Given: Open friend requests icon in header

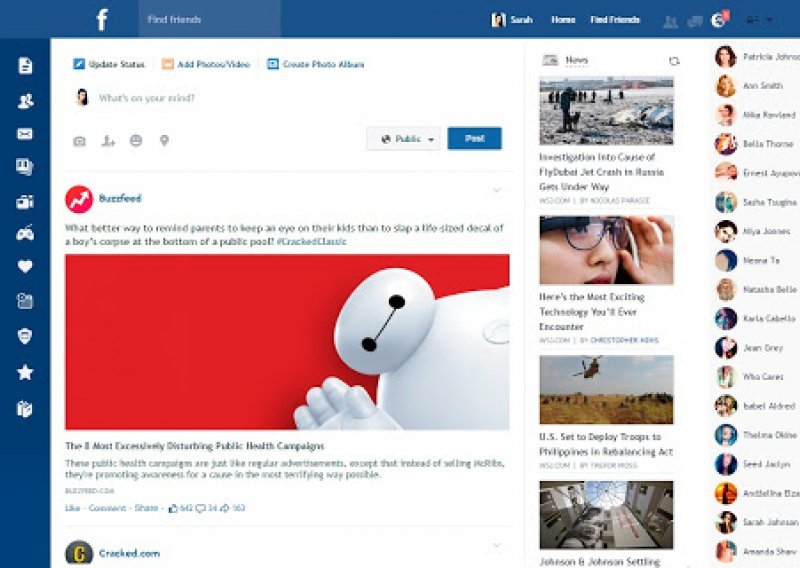Looking at the screenshot, I should pos(670,21).
